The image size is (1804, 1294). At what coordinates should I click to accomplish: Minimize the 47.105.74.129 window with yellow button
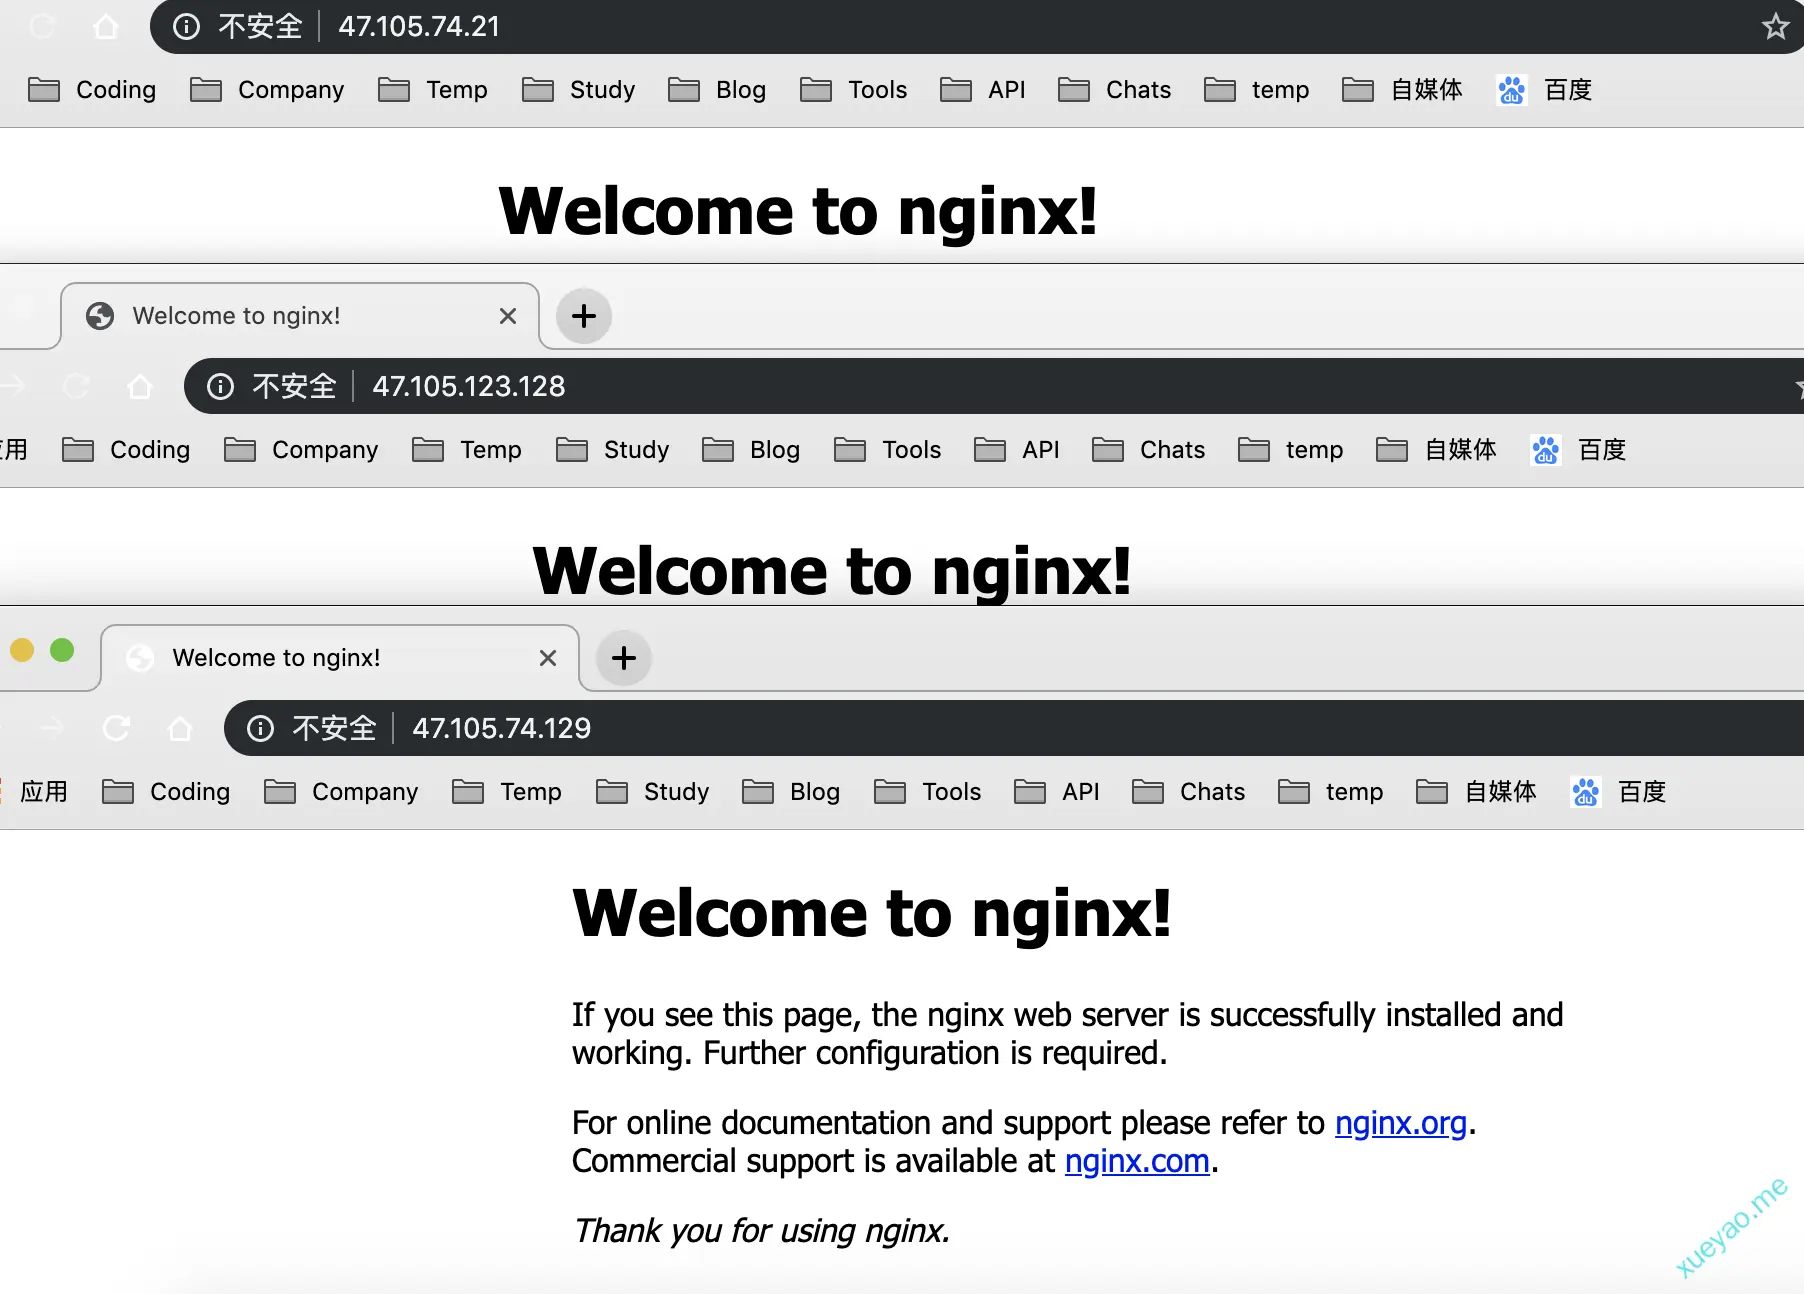[x=22, y=651]
